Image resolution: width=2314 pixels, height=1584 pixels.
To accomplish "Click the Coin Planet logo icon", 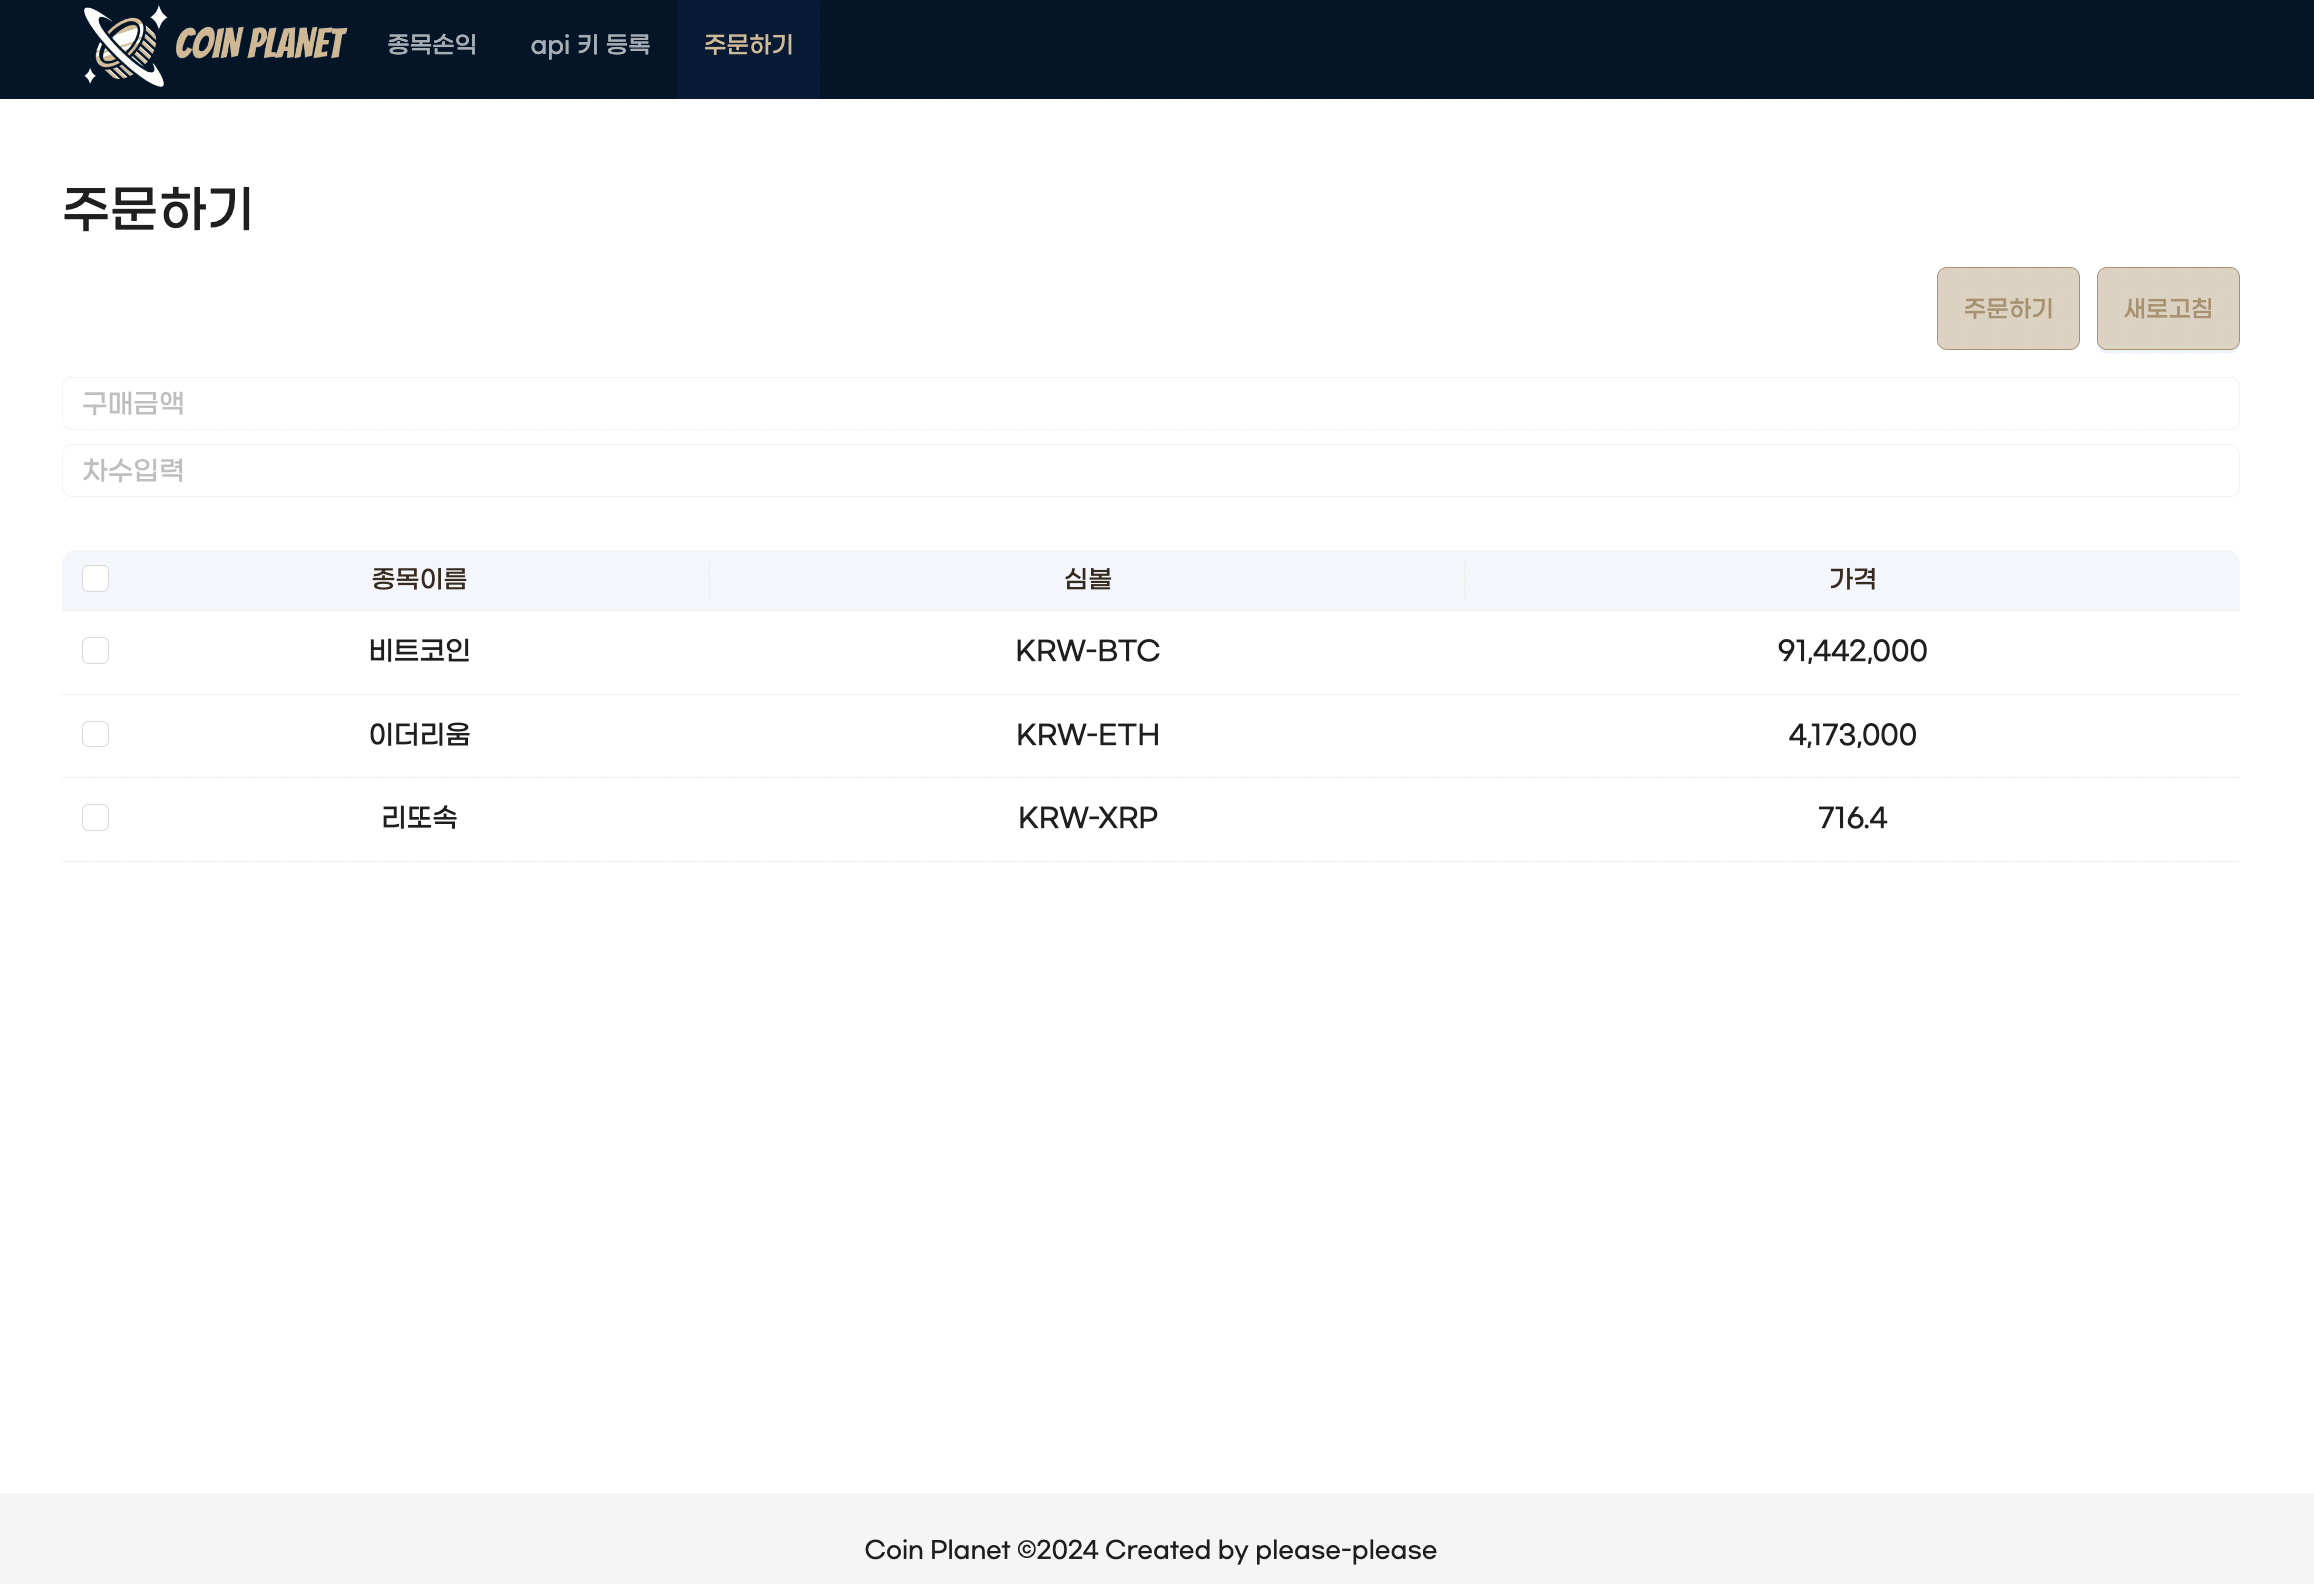I will pos(125,46).
